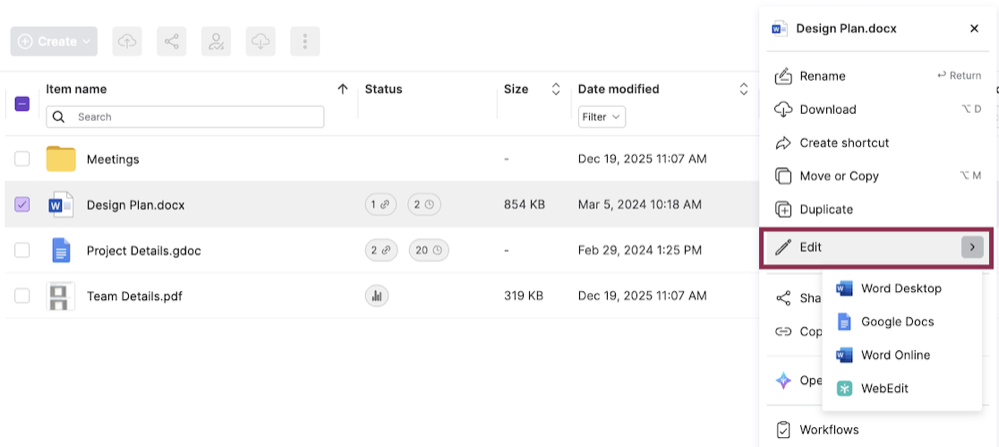Toggle the select-all checkbox in header
This screenshot has width=999, height=447.
[22, 103]
